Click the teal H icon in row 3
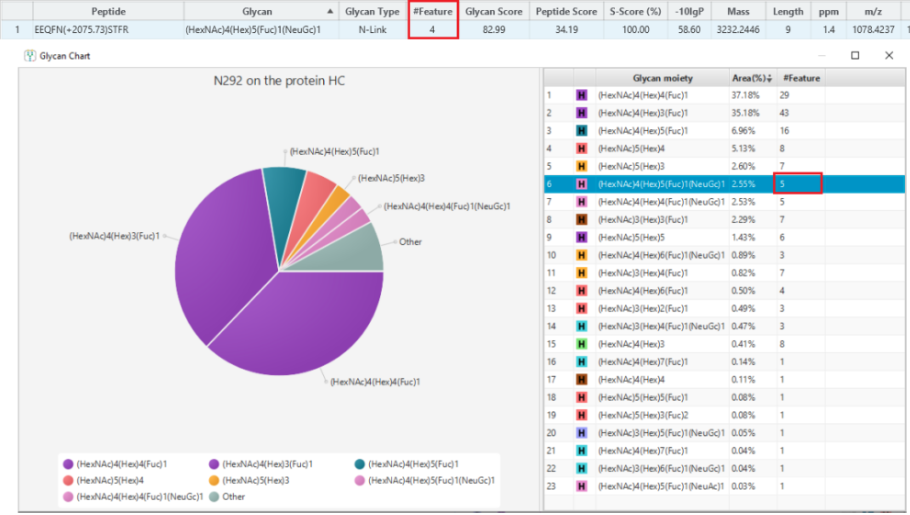This screenshot has width=910, height=515. (581, 131)
